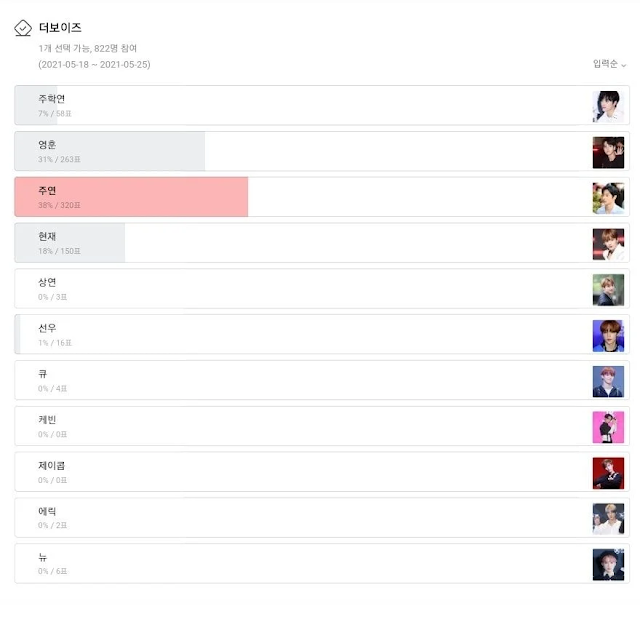
Task: Choose the 영훈 poll option
Action: coord(322,151)
